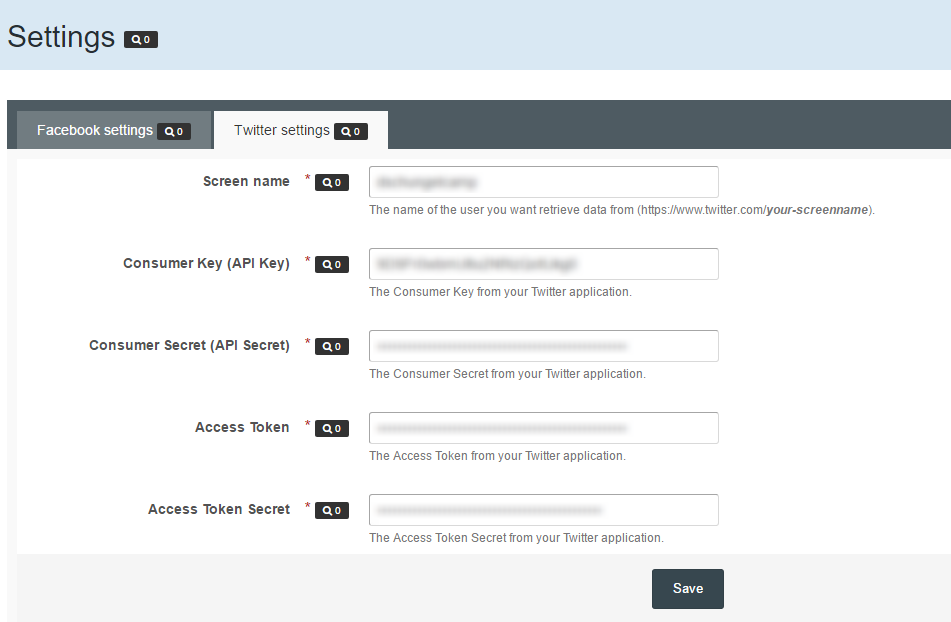Focus the Screen name input field
The image size is (951, 622).
pyautogui.click(x=543, y=182)
